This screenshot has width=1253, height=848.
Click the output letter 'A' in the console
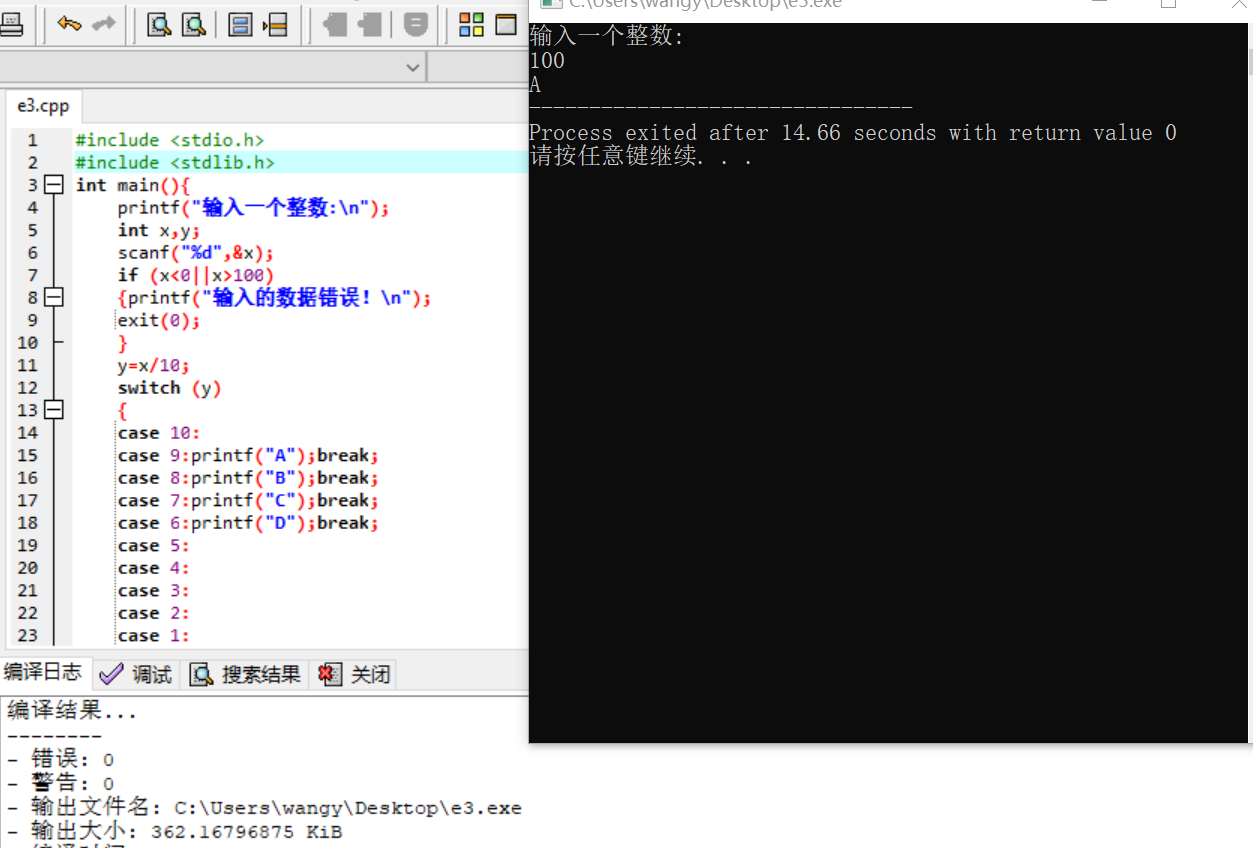click(x=535, y=85)
